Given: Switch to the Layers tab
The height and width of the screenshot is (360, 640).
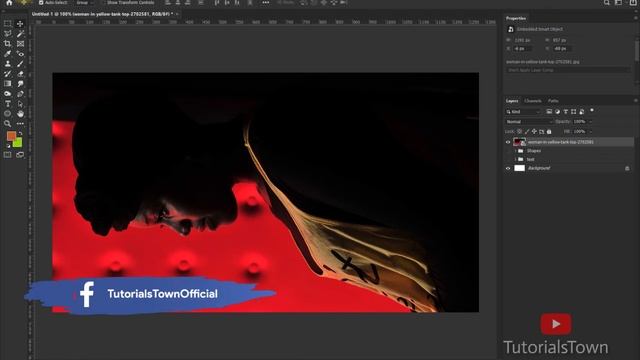Looking at the screenshot, I should (x=512, y=101).
